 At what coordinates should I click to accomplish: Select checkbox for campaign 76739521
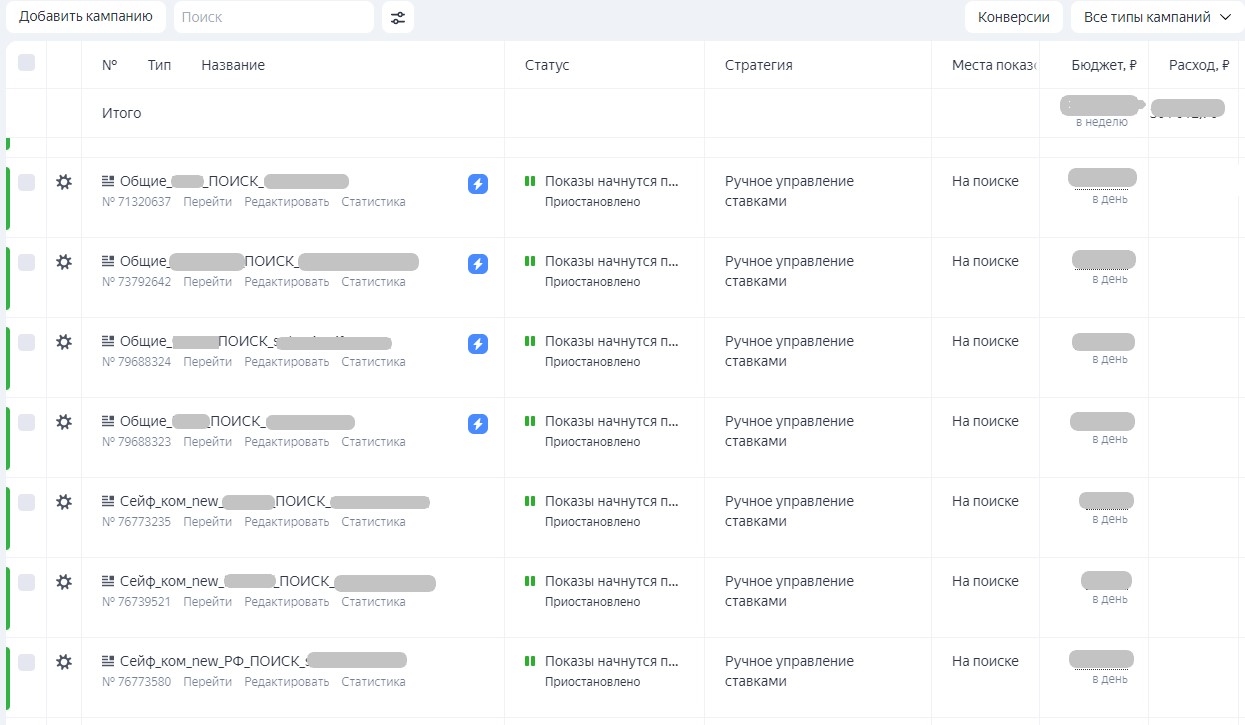27,582
